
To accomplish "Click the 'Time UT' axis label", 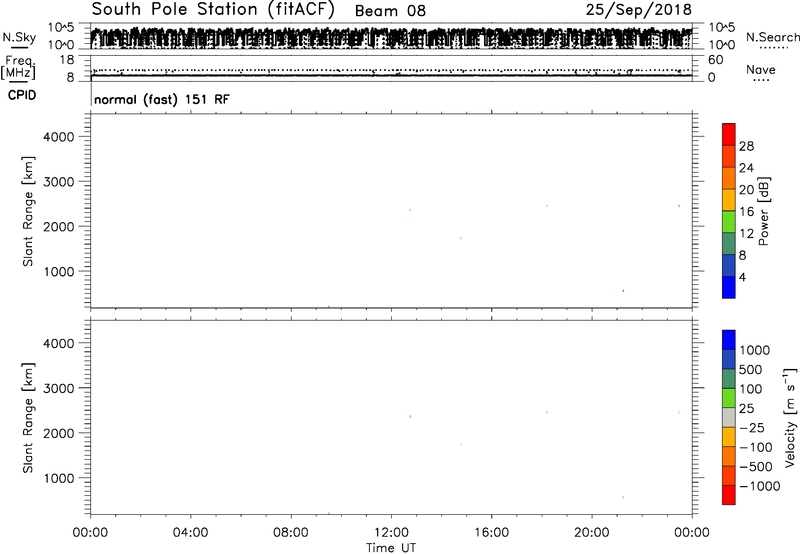I will pos(391,548).
